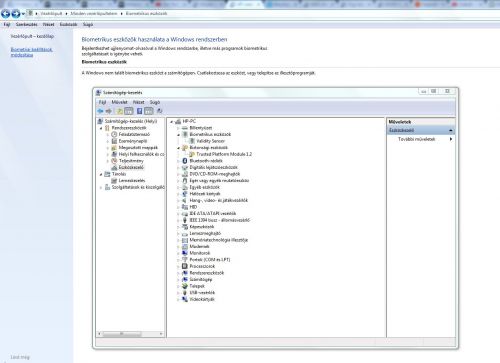
Task: Click the blue Help toolbar icon
Action: 139,111
